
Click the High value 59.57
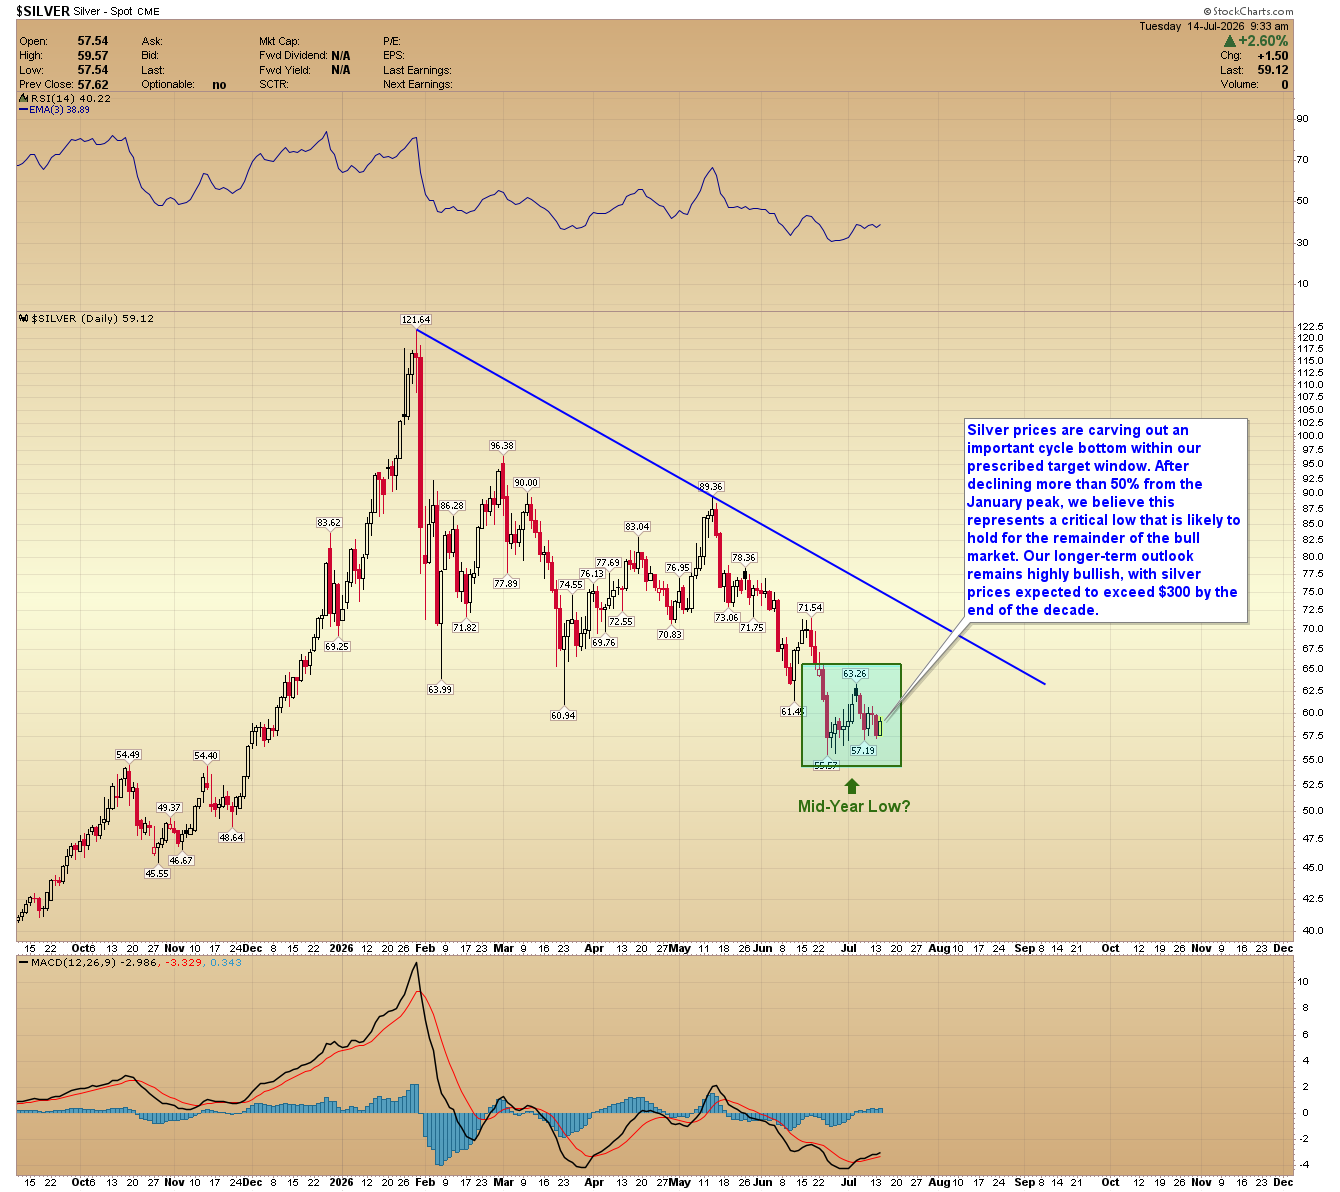[93, 56]
